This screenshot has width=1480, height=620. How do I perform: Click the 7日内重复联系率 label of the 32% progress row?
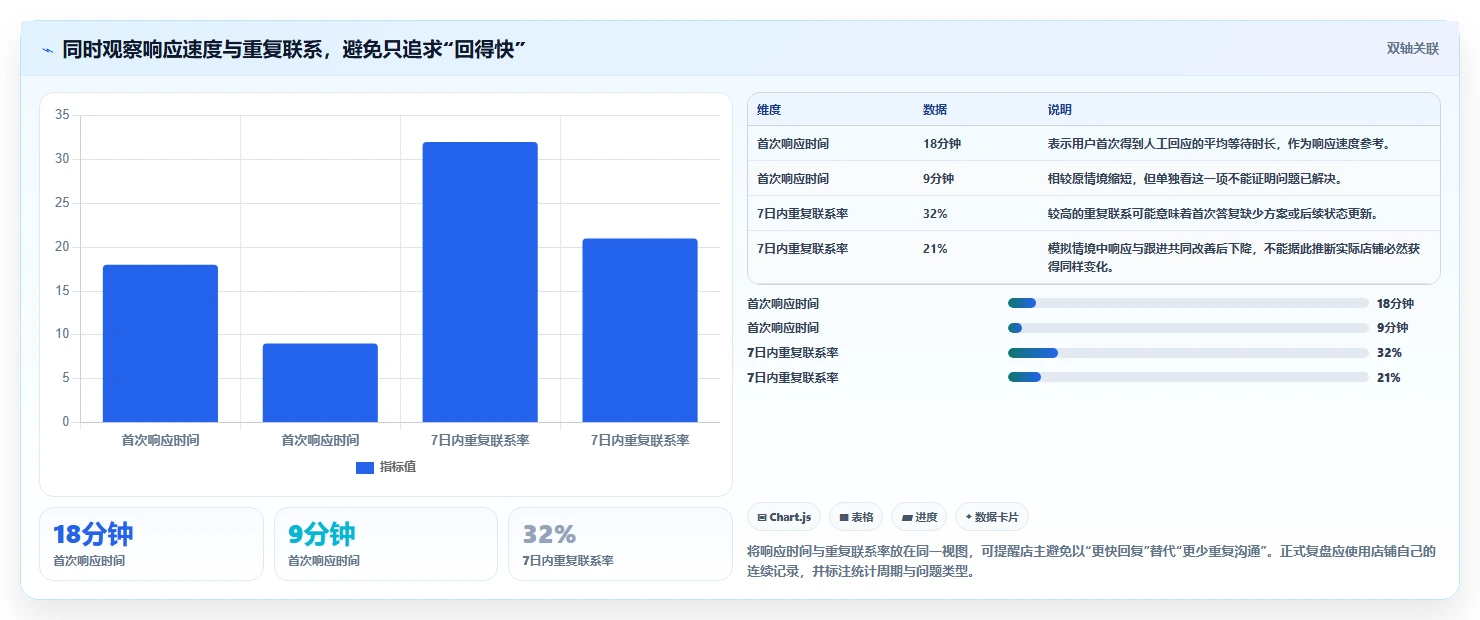coord(793,353)
